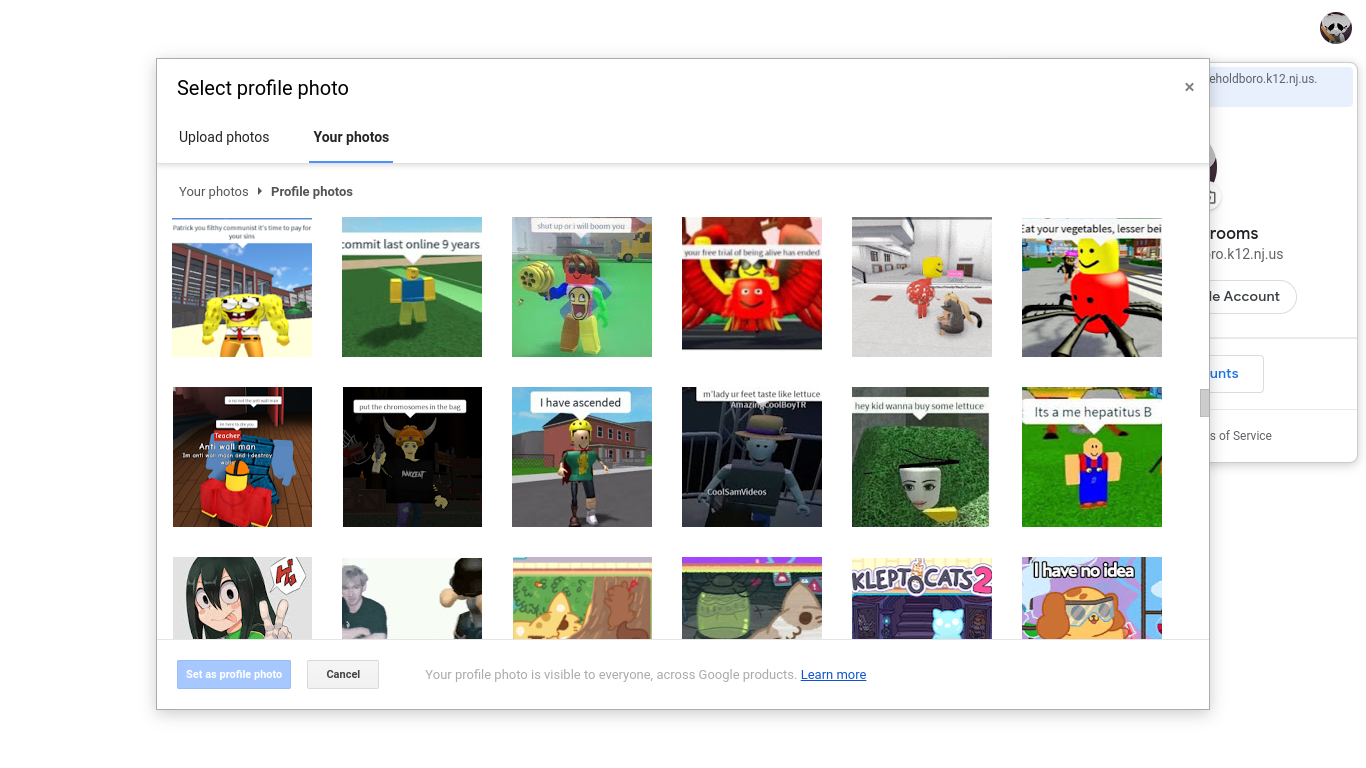Viewport: 1366px width, 768px height.
Task: Cancel the profile photo selection
Action: pos(343,674)
